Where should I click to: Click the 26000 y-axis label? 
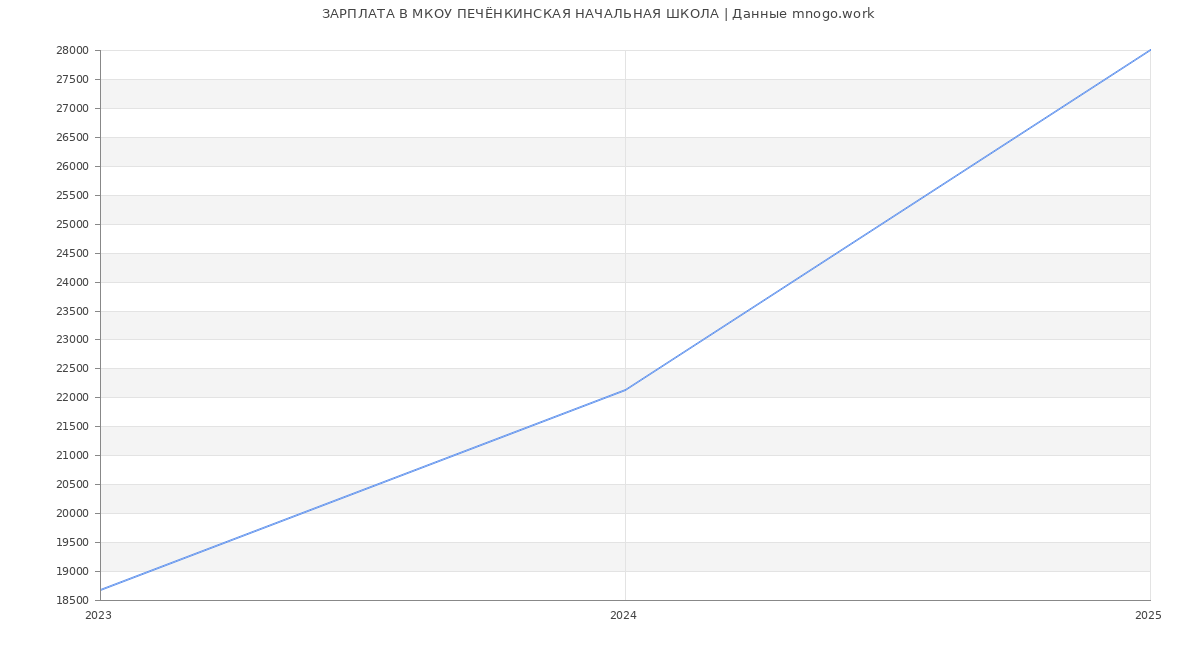73,167
